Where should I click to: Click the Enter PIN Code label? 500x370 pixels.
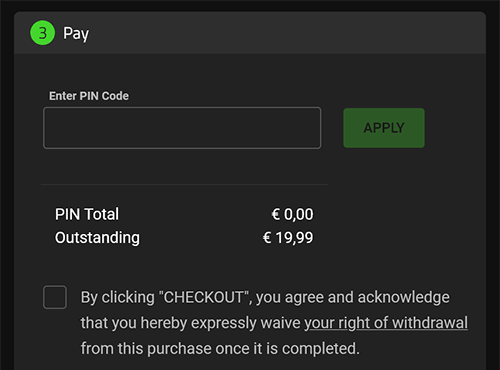(89, 96)
